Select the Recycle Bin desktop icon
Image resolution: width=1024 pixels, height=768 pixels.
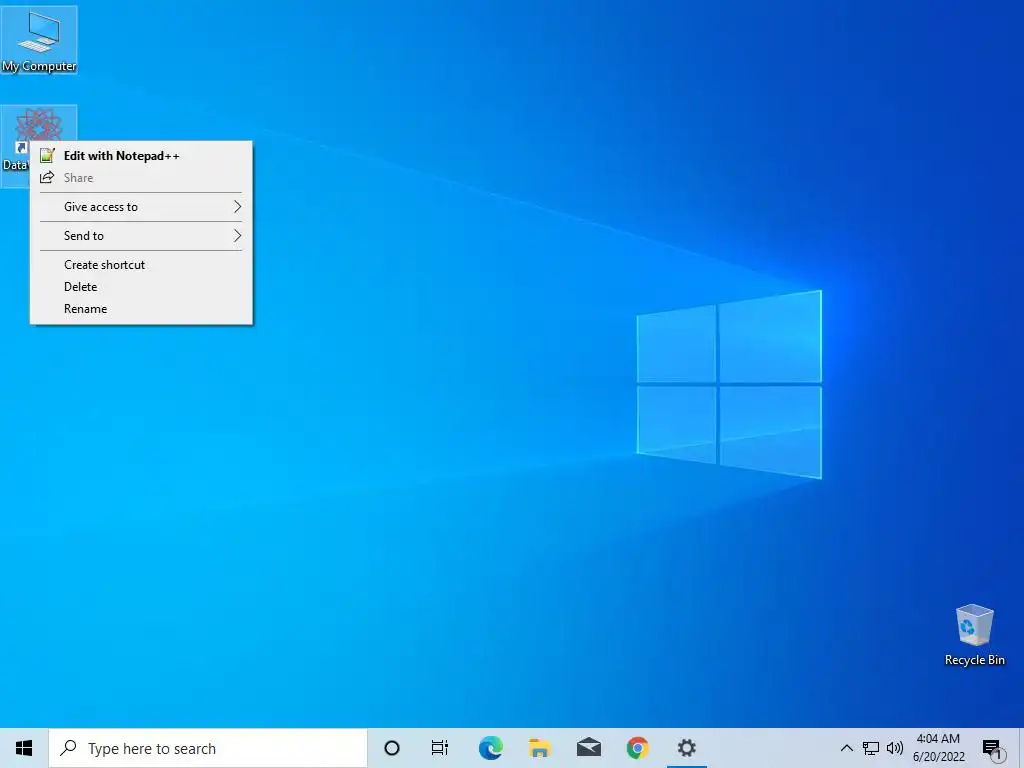pos(974,635)
